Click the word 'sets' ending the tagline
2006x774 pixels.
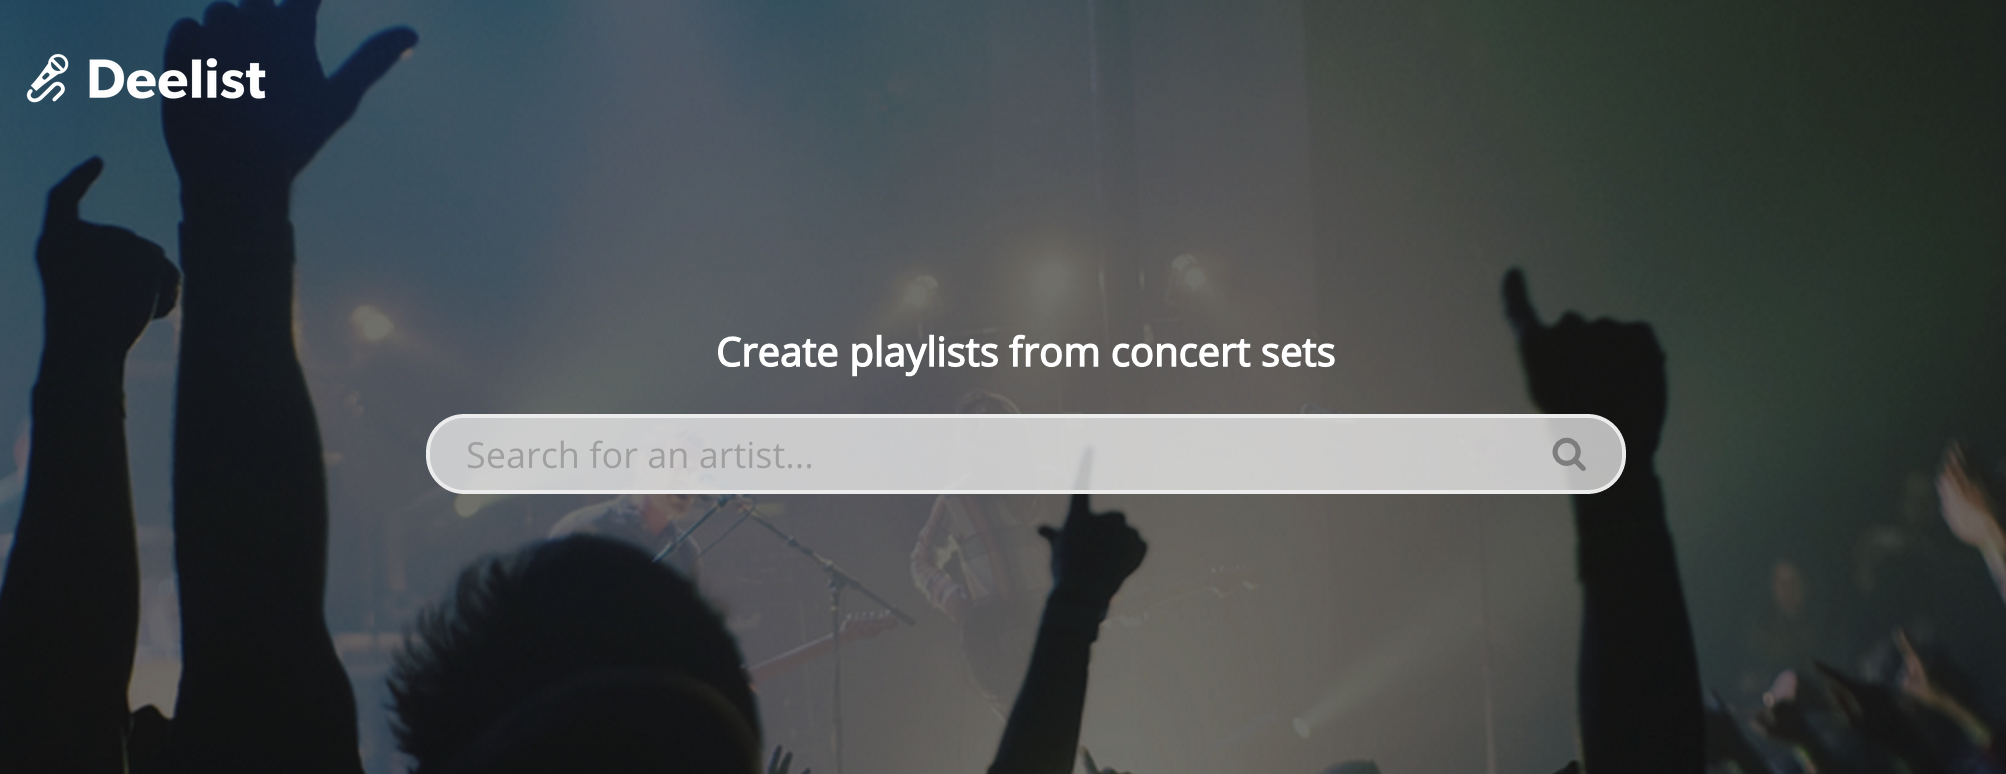1298,353
